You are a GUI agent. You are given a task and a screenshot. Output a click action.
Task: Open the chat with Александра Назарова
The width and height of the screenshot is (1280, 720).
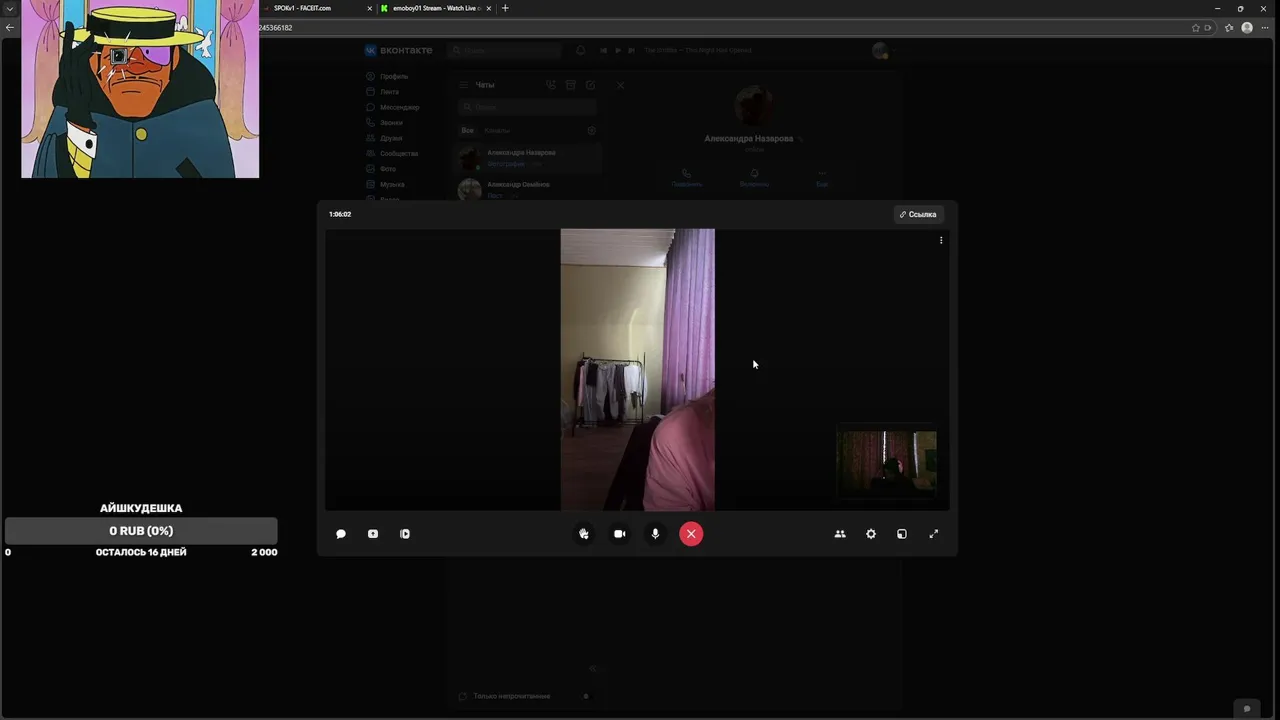pos(526,158)
